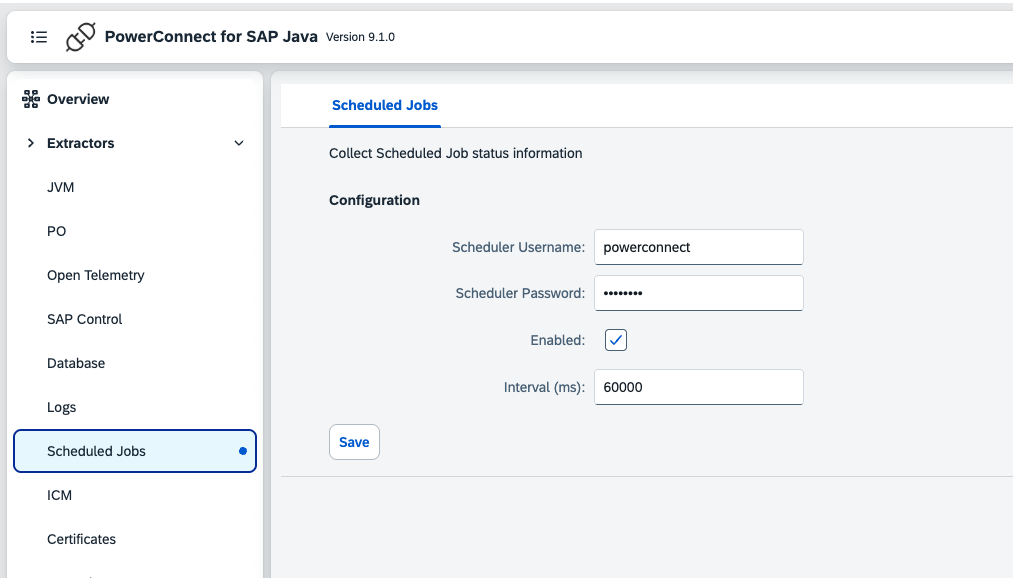Click the arrow icon left of Extractors
1013x578 pixels.
30,143
